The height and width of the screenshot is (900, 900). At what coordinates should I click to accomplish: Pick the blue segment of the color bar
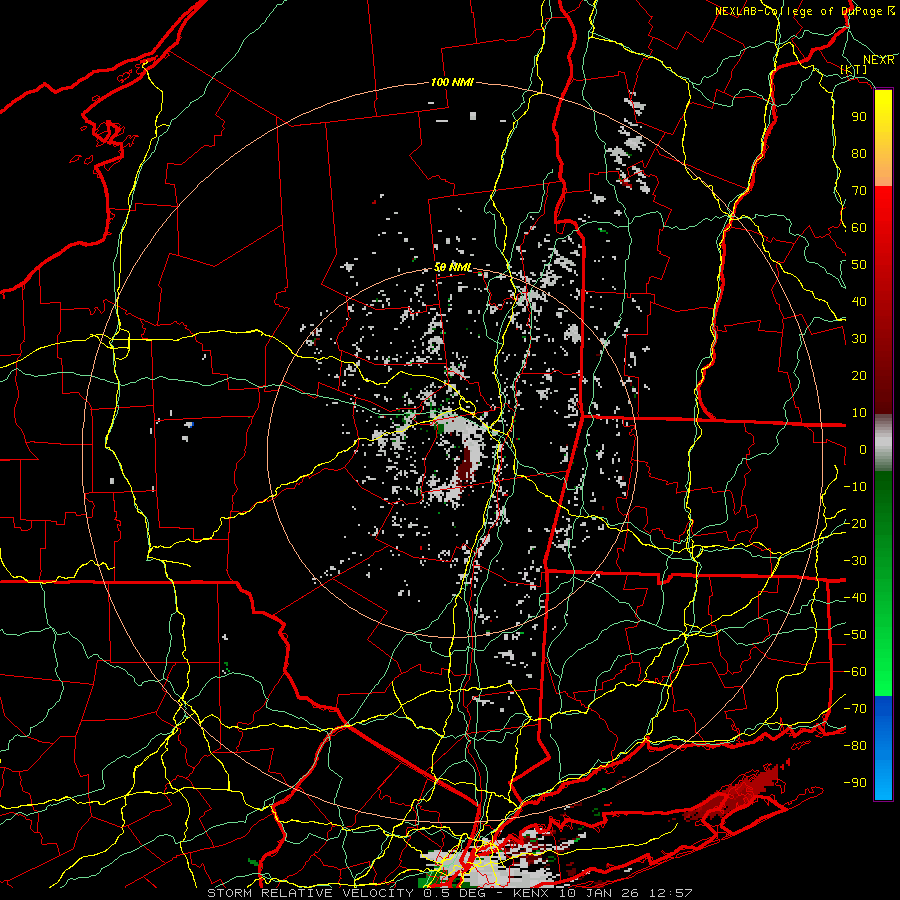pos(883,748)
